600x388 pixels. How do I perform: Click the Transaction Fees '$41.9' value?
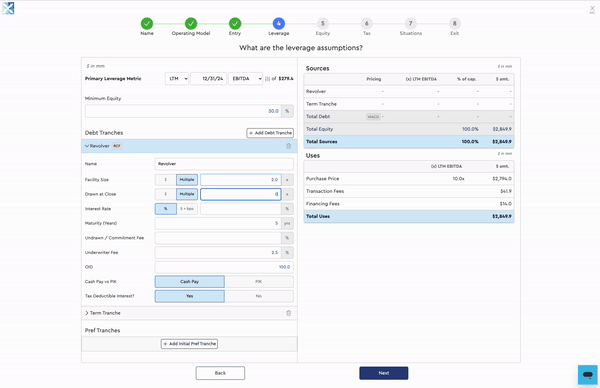click(506, 191)
